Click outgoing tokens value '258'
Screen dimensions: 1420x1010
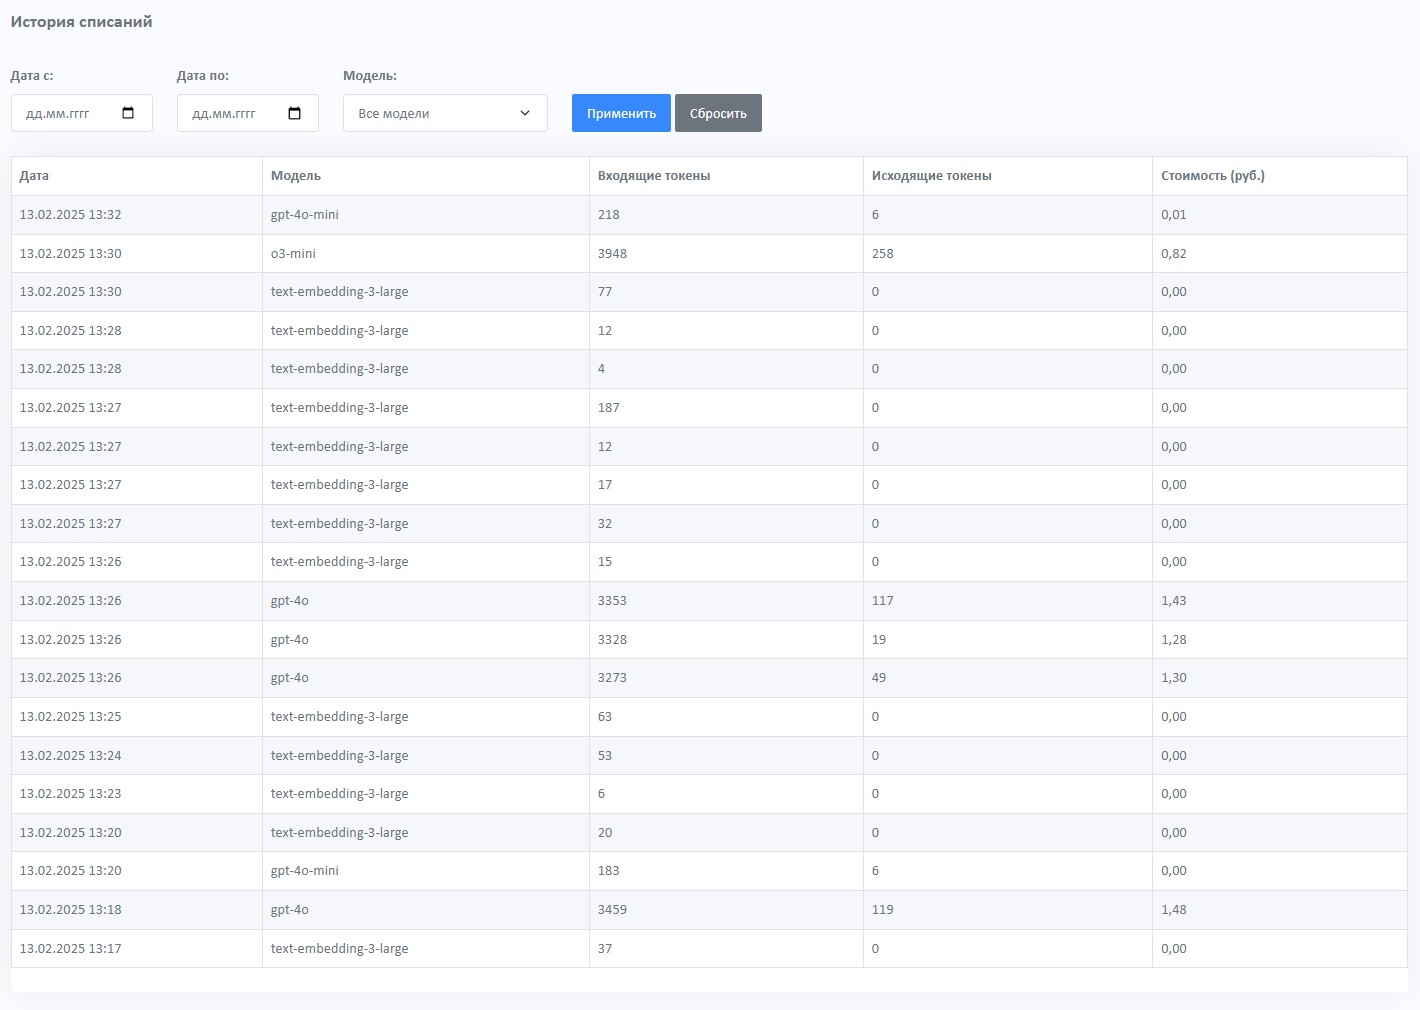pyautogui.click(x=883, y=254)
